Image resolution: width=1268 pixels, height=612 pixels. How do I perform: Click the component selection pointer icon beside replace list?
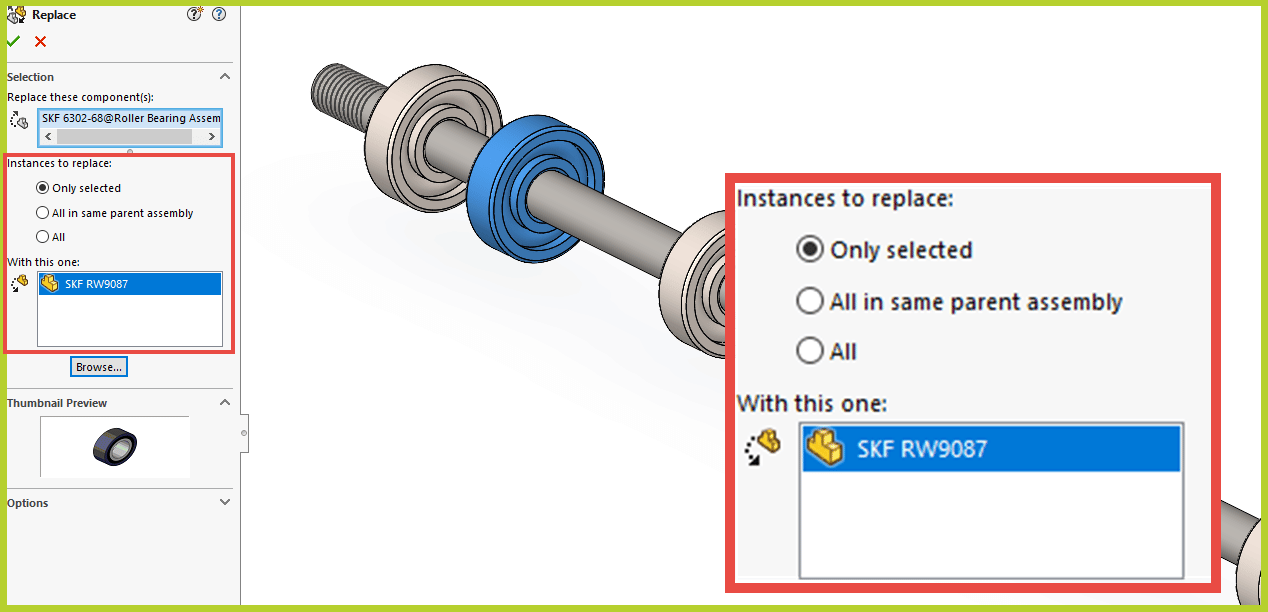tap(17, 119)
